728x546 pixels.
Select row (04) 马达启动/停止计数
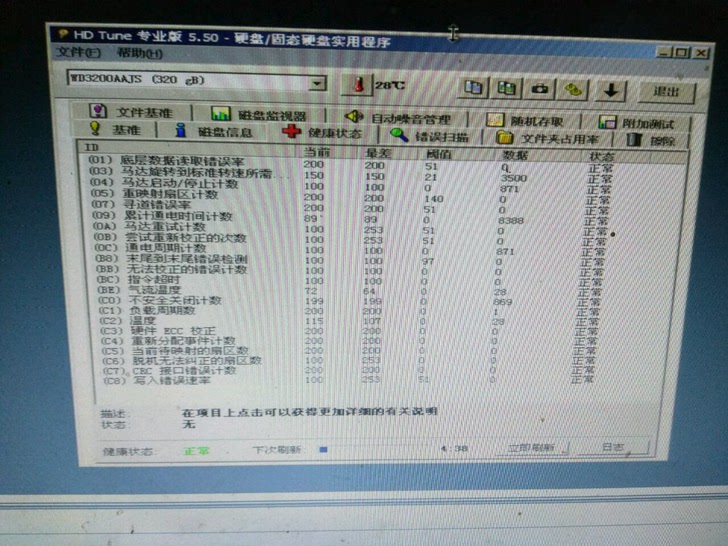(383, 186)
